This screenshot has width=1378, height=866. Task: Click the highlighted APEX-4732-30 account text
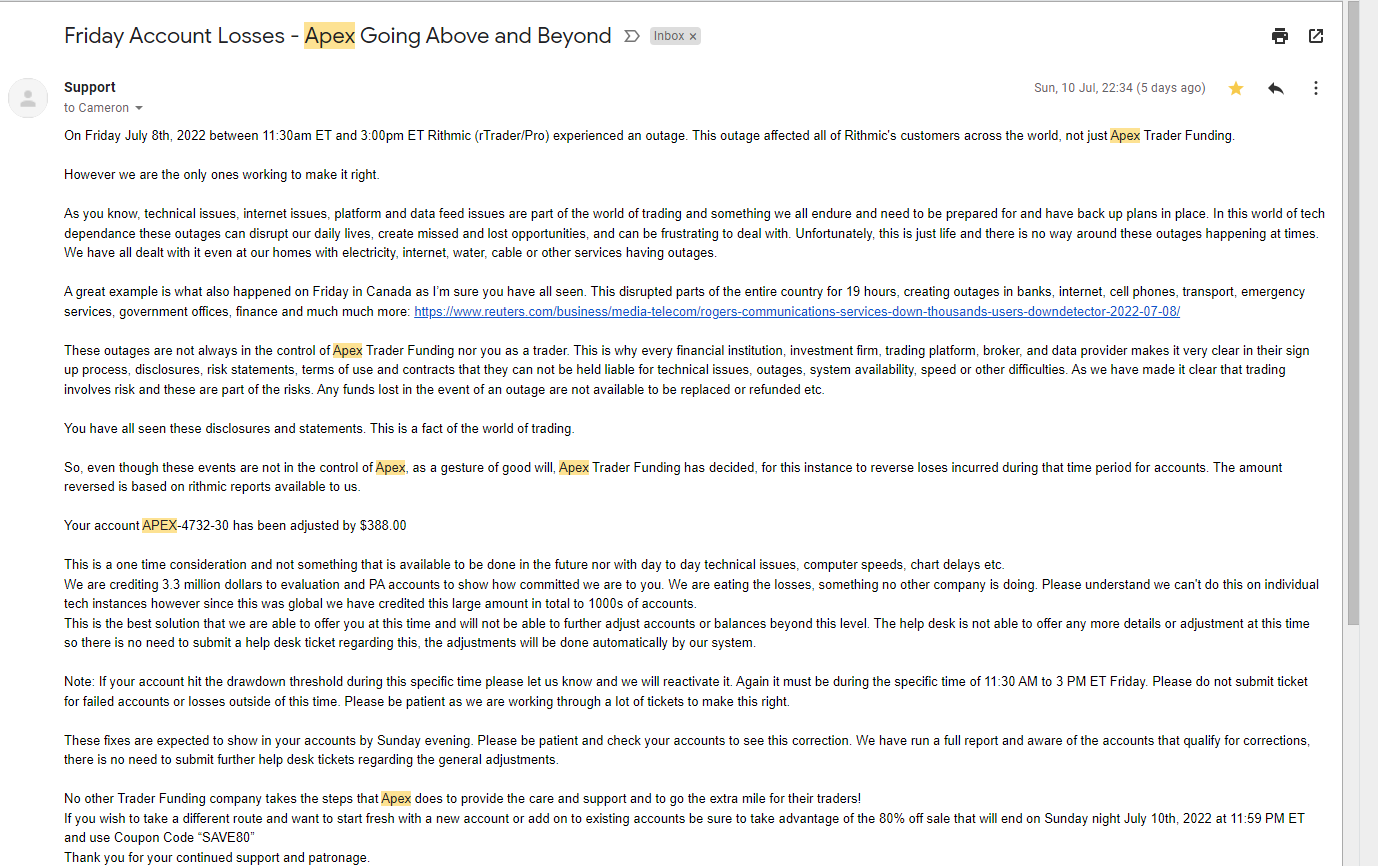click(186, 525)
